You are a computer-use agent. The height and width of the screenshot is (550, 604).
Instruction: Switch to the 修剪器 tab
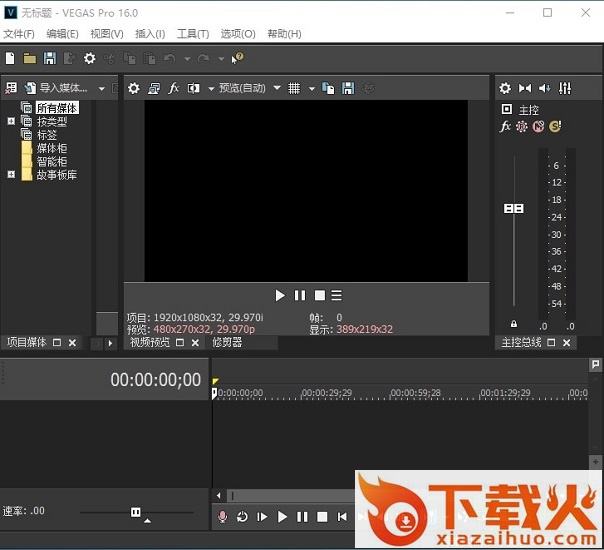227,342
